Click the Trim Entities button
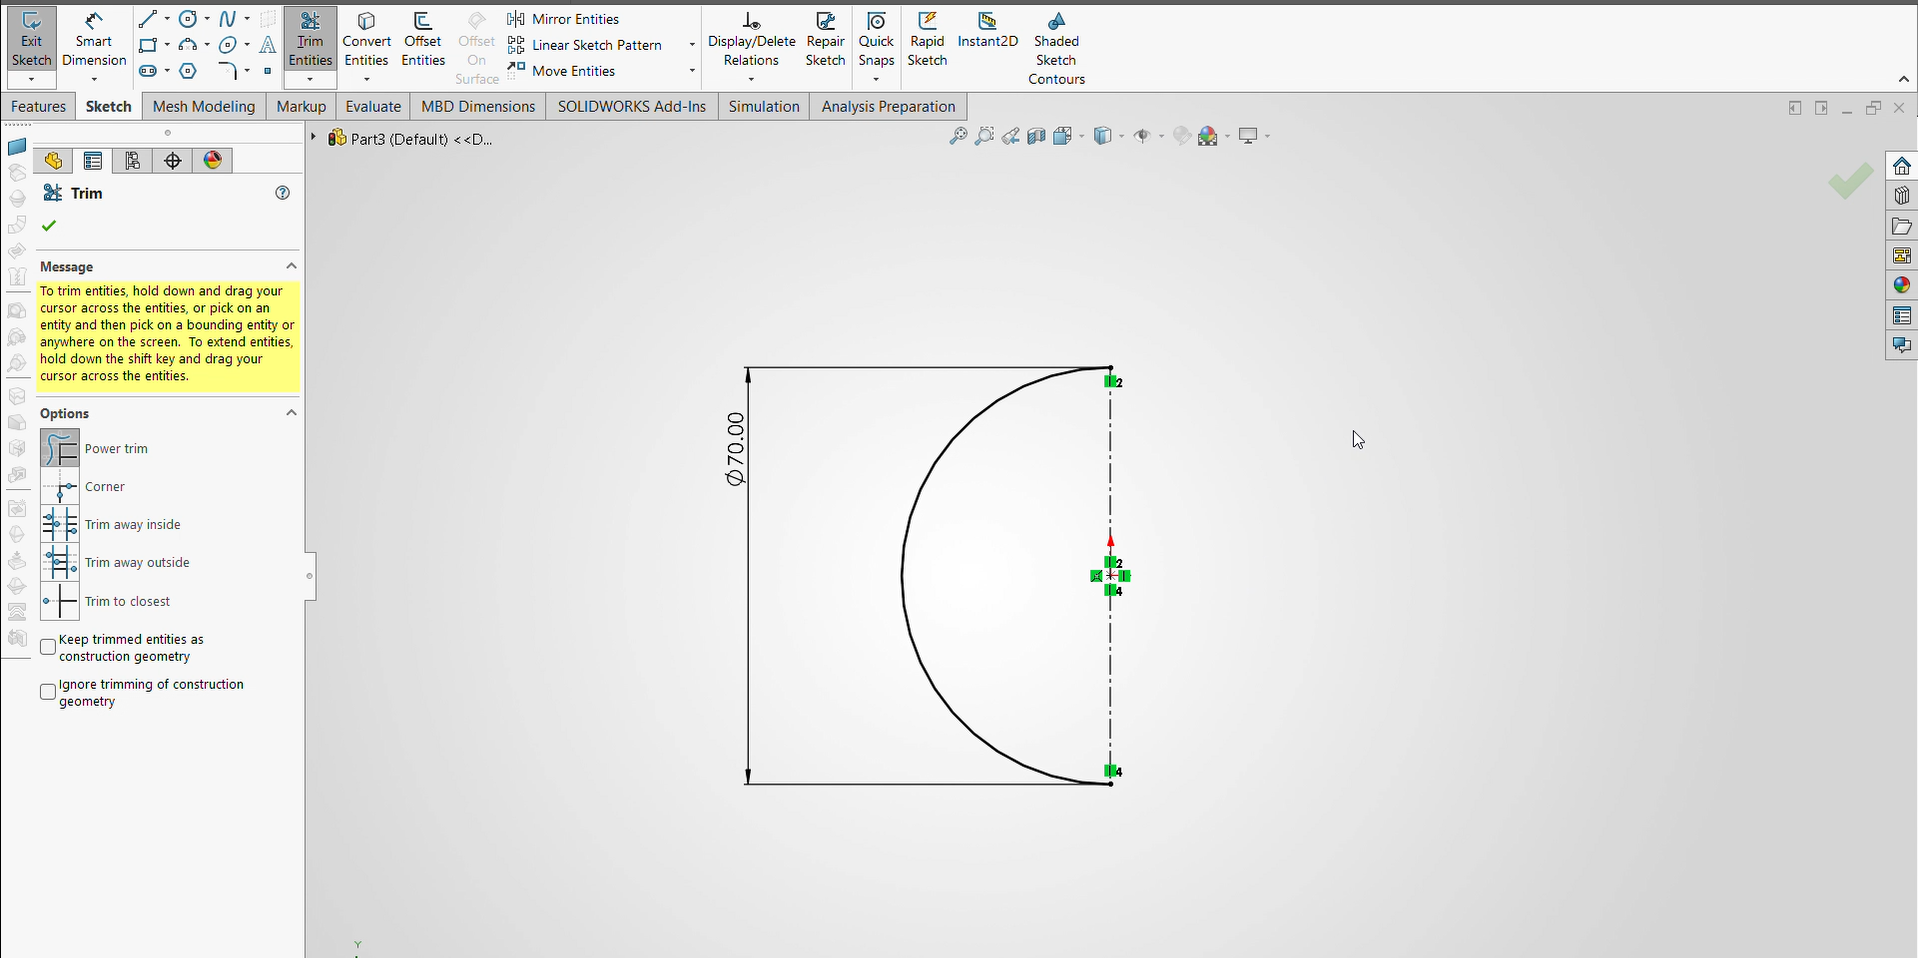1918x958 pixels. pyautogui.click(x=310, y=40)
